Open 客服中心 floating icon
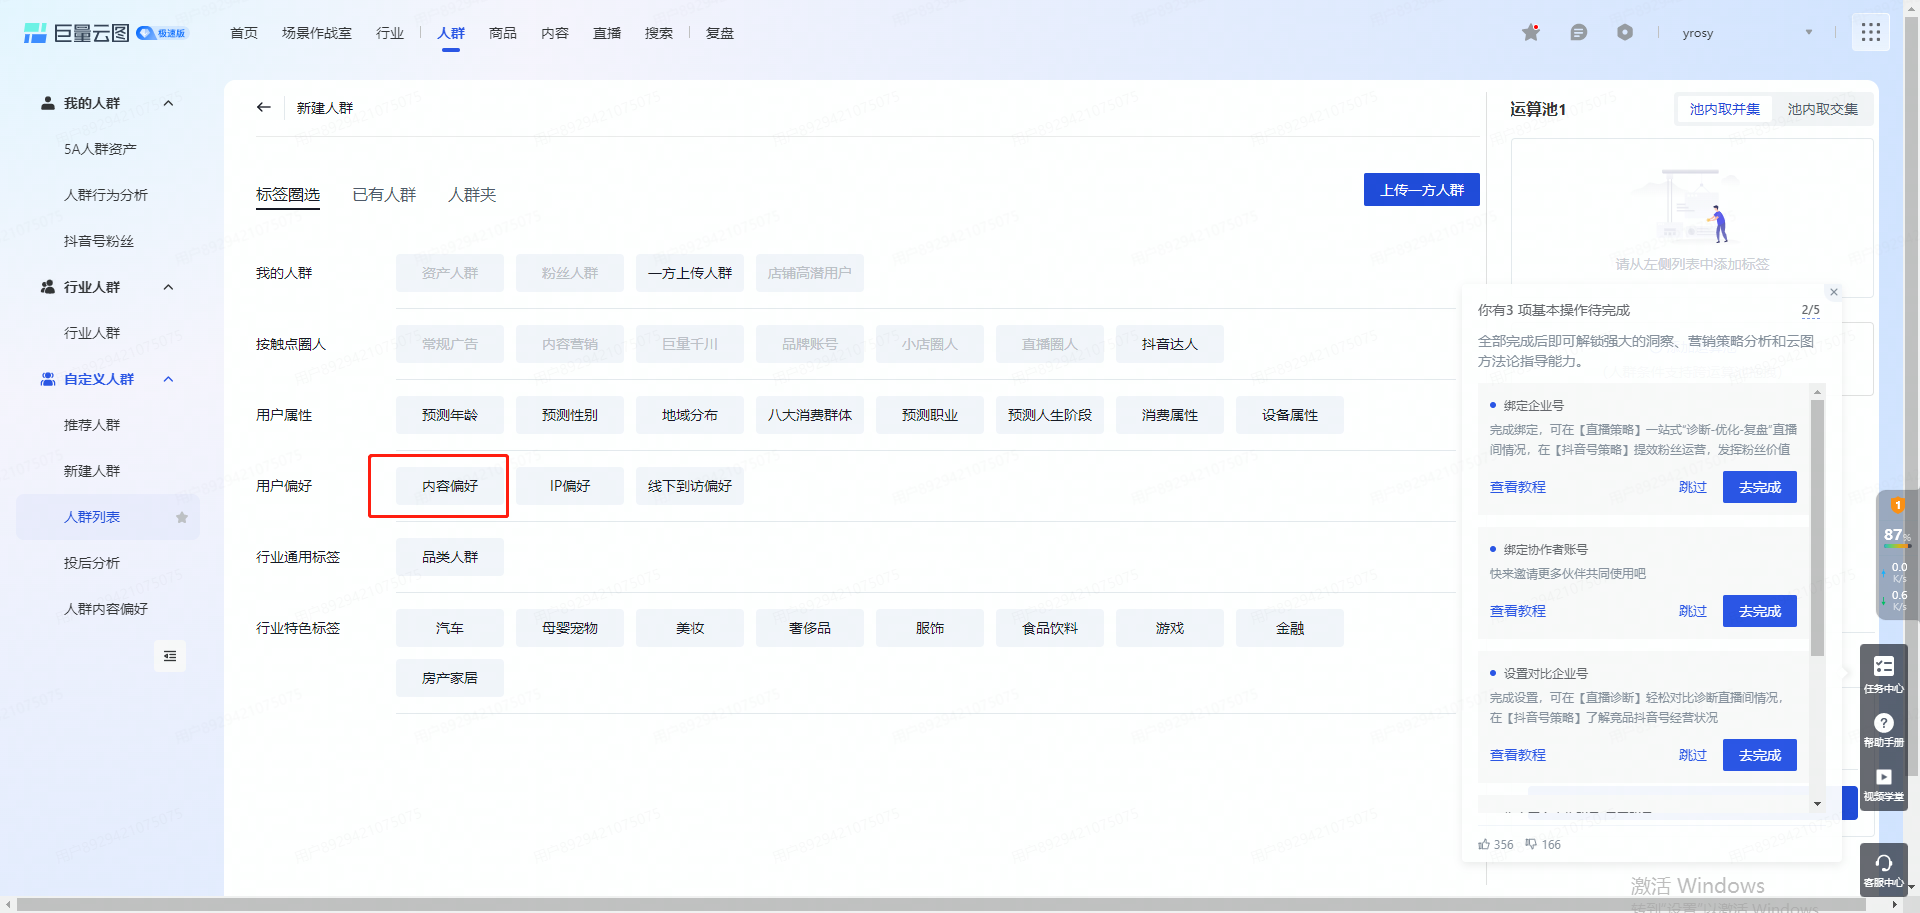 [1884, 870]
